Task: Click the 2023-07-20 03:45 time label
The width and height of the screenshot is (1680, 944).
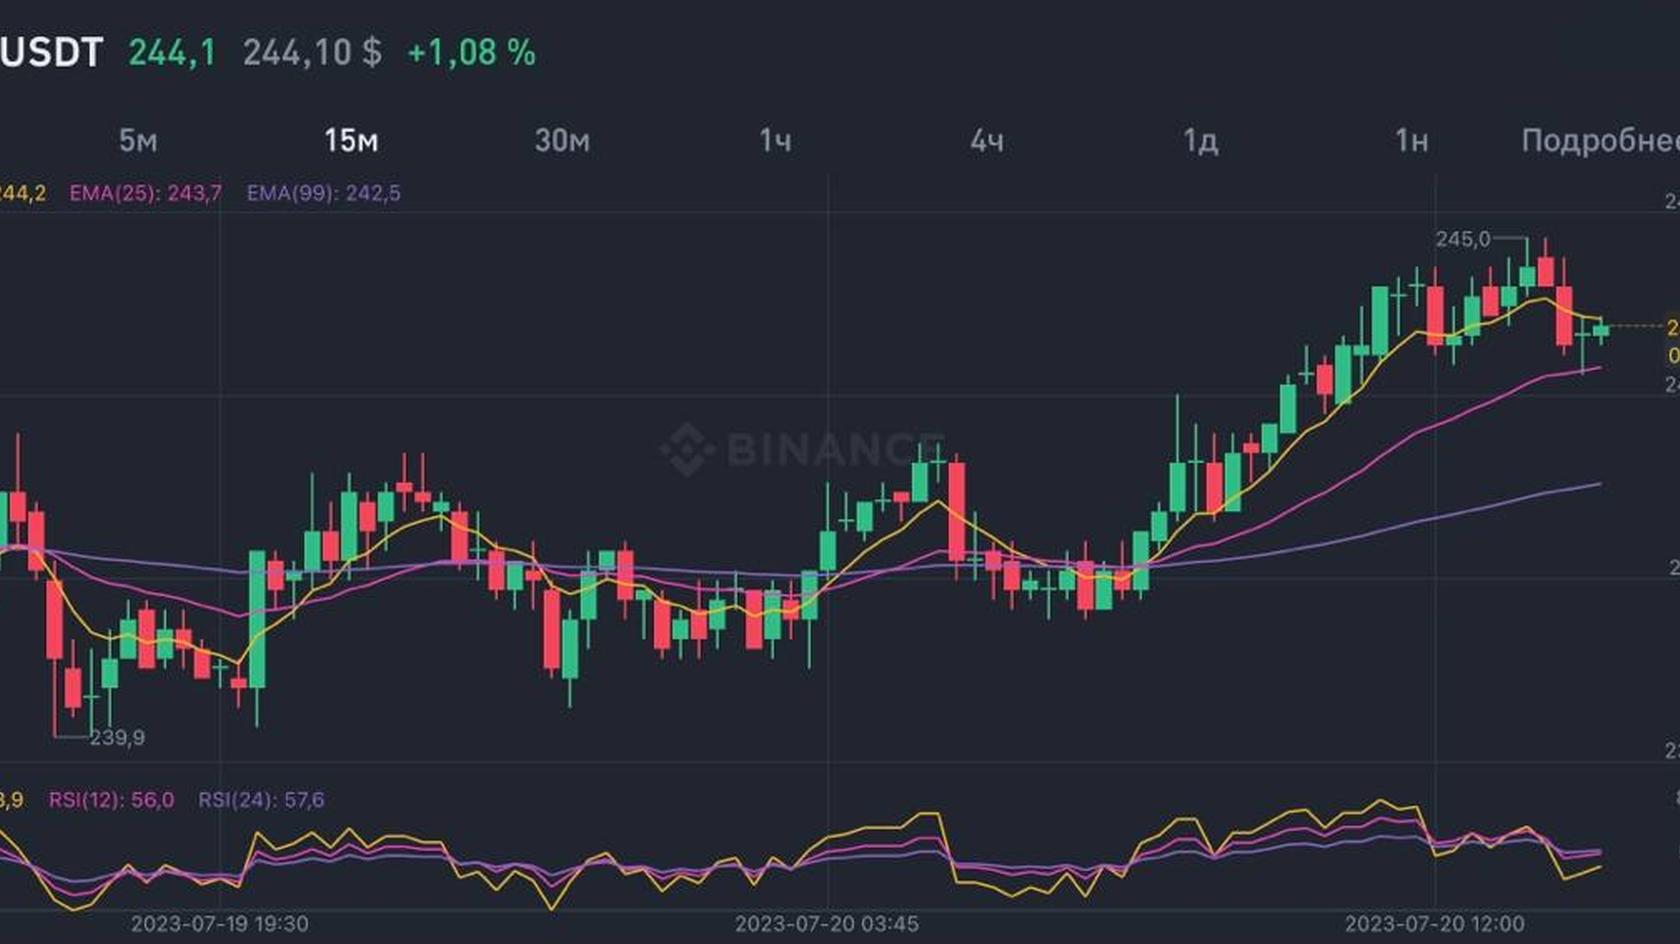Action: click(x=827, y=924)
